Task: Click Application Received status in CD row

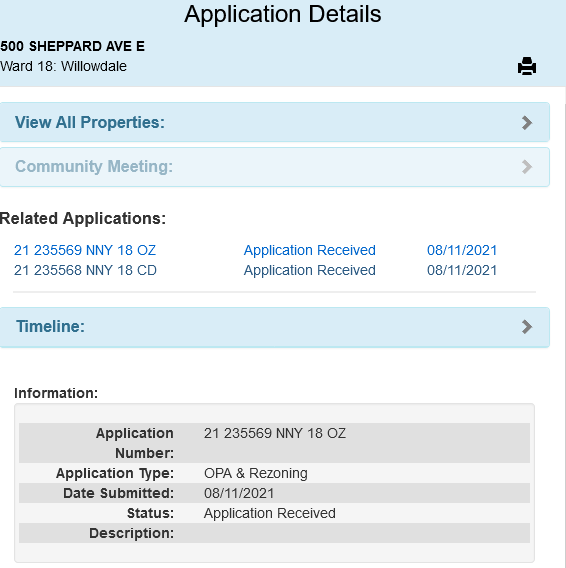Action: pos(309,270)
